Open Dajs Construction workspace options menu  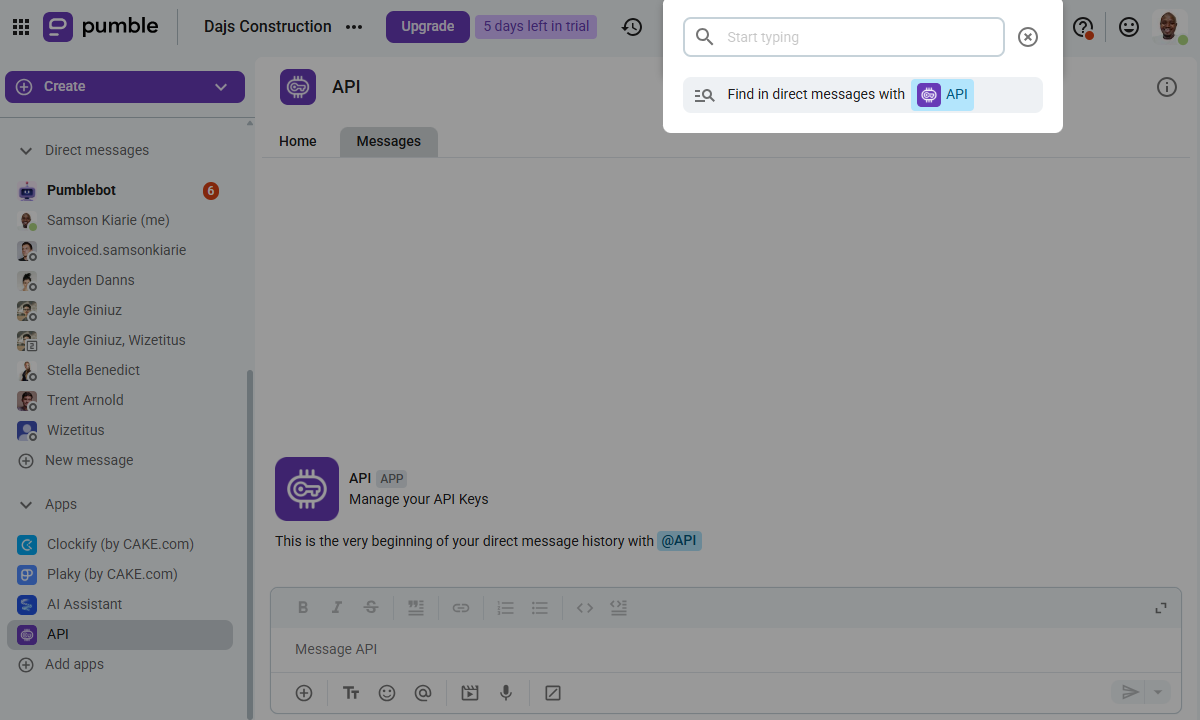tap(354, 27)
